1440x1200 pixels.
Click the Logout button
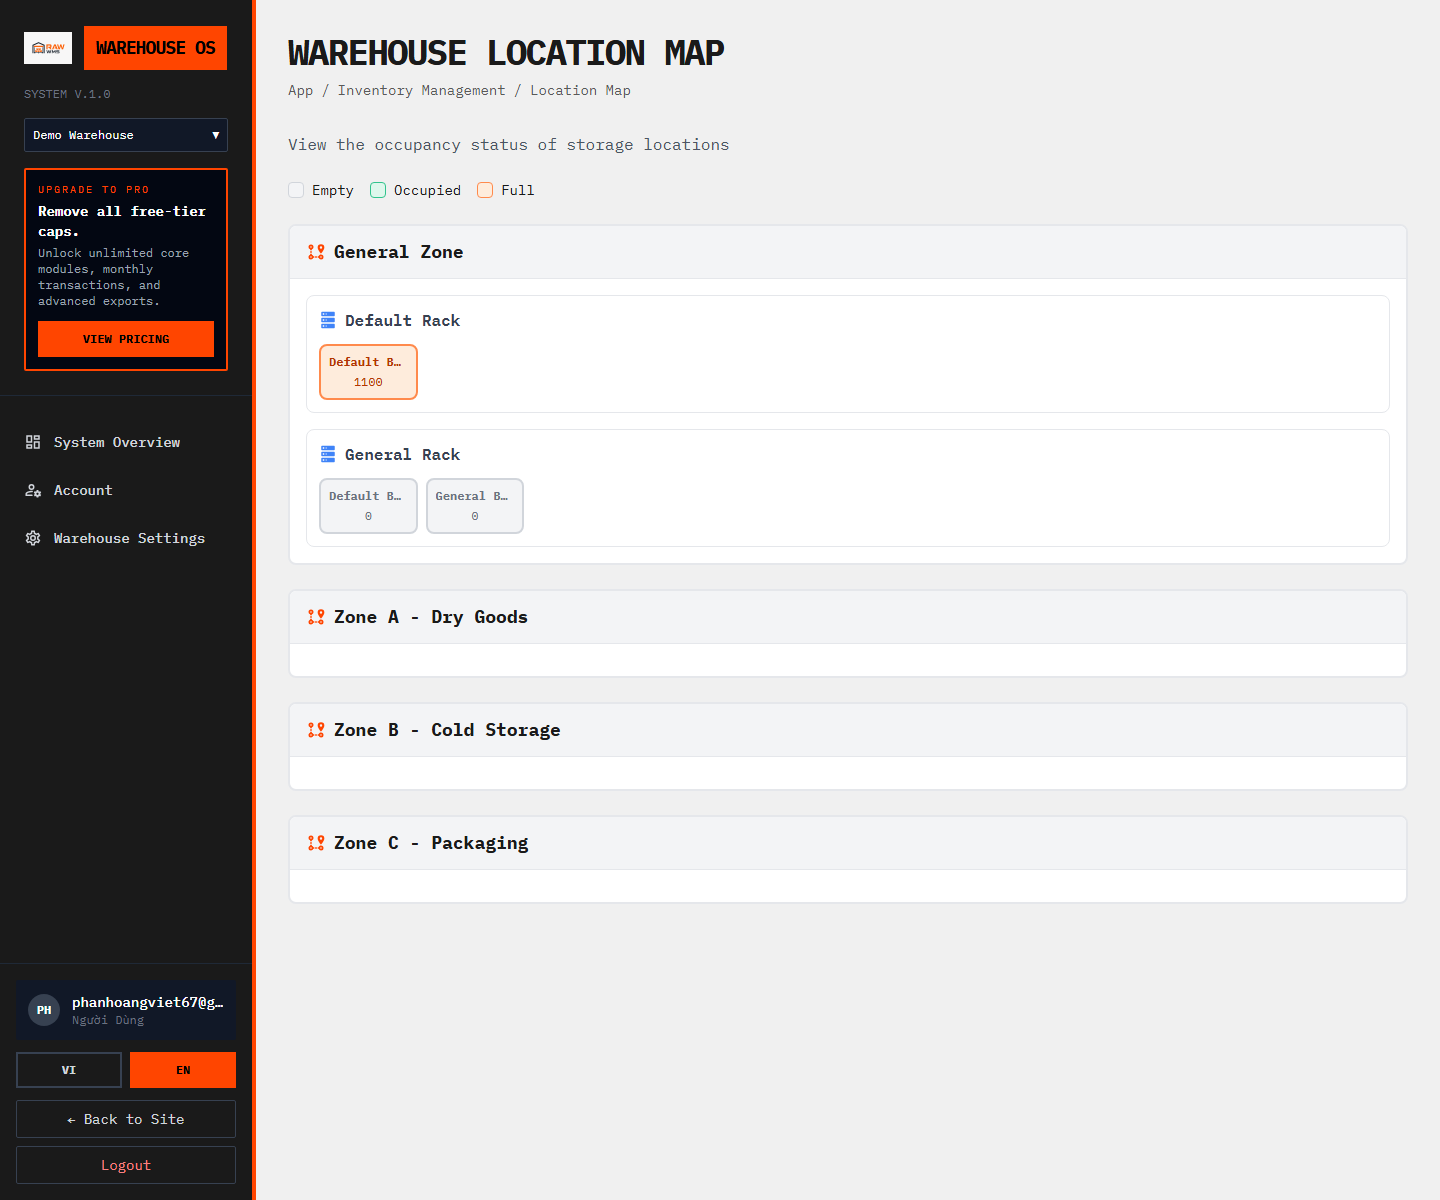pyautogui.click(x=126, y=1165)
